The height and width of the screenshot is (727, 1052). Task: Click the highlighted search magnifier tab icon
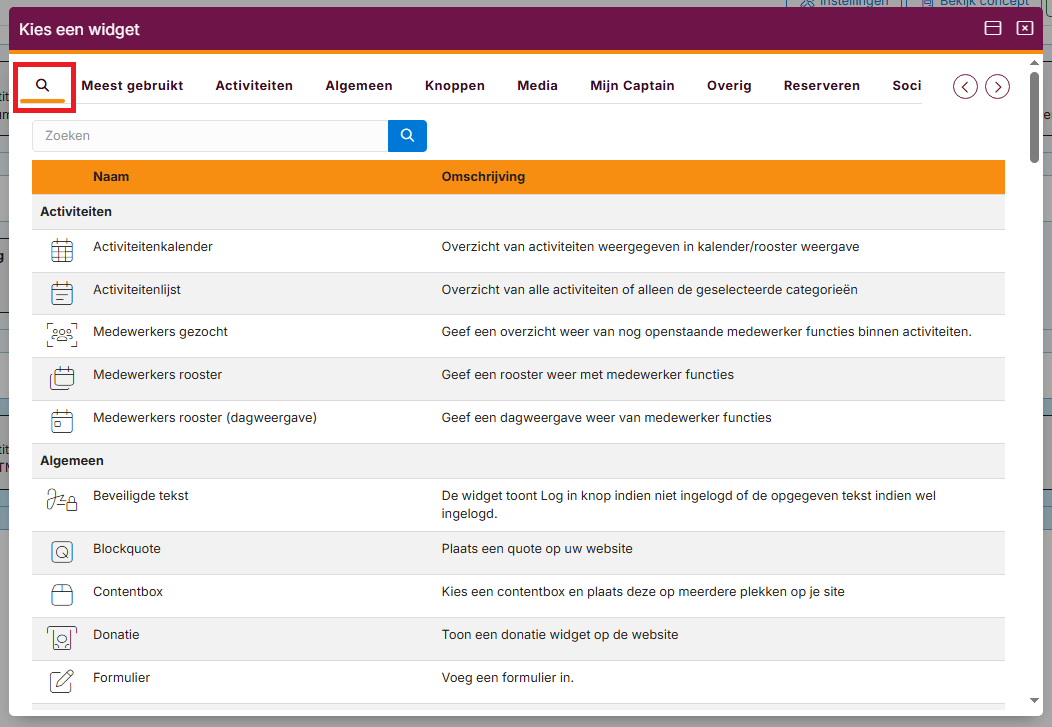[x=44, y=86]
